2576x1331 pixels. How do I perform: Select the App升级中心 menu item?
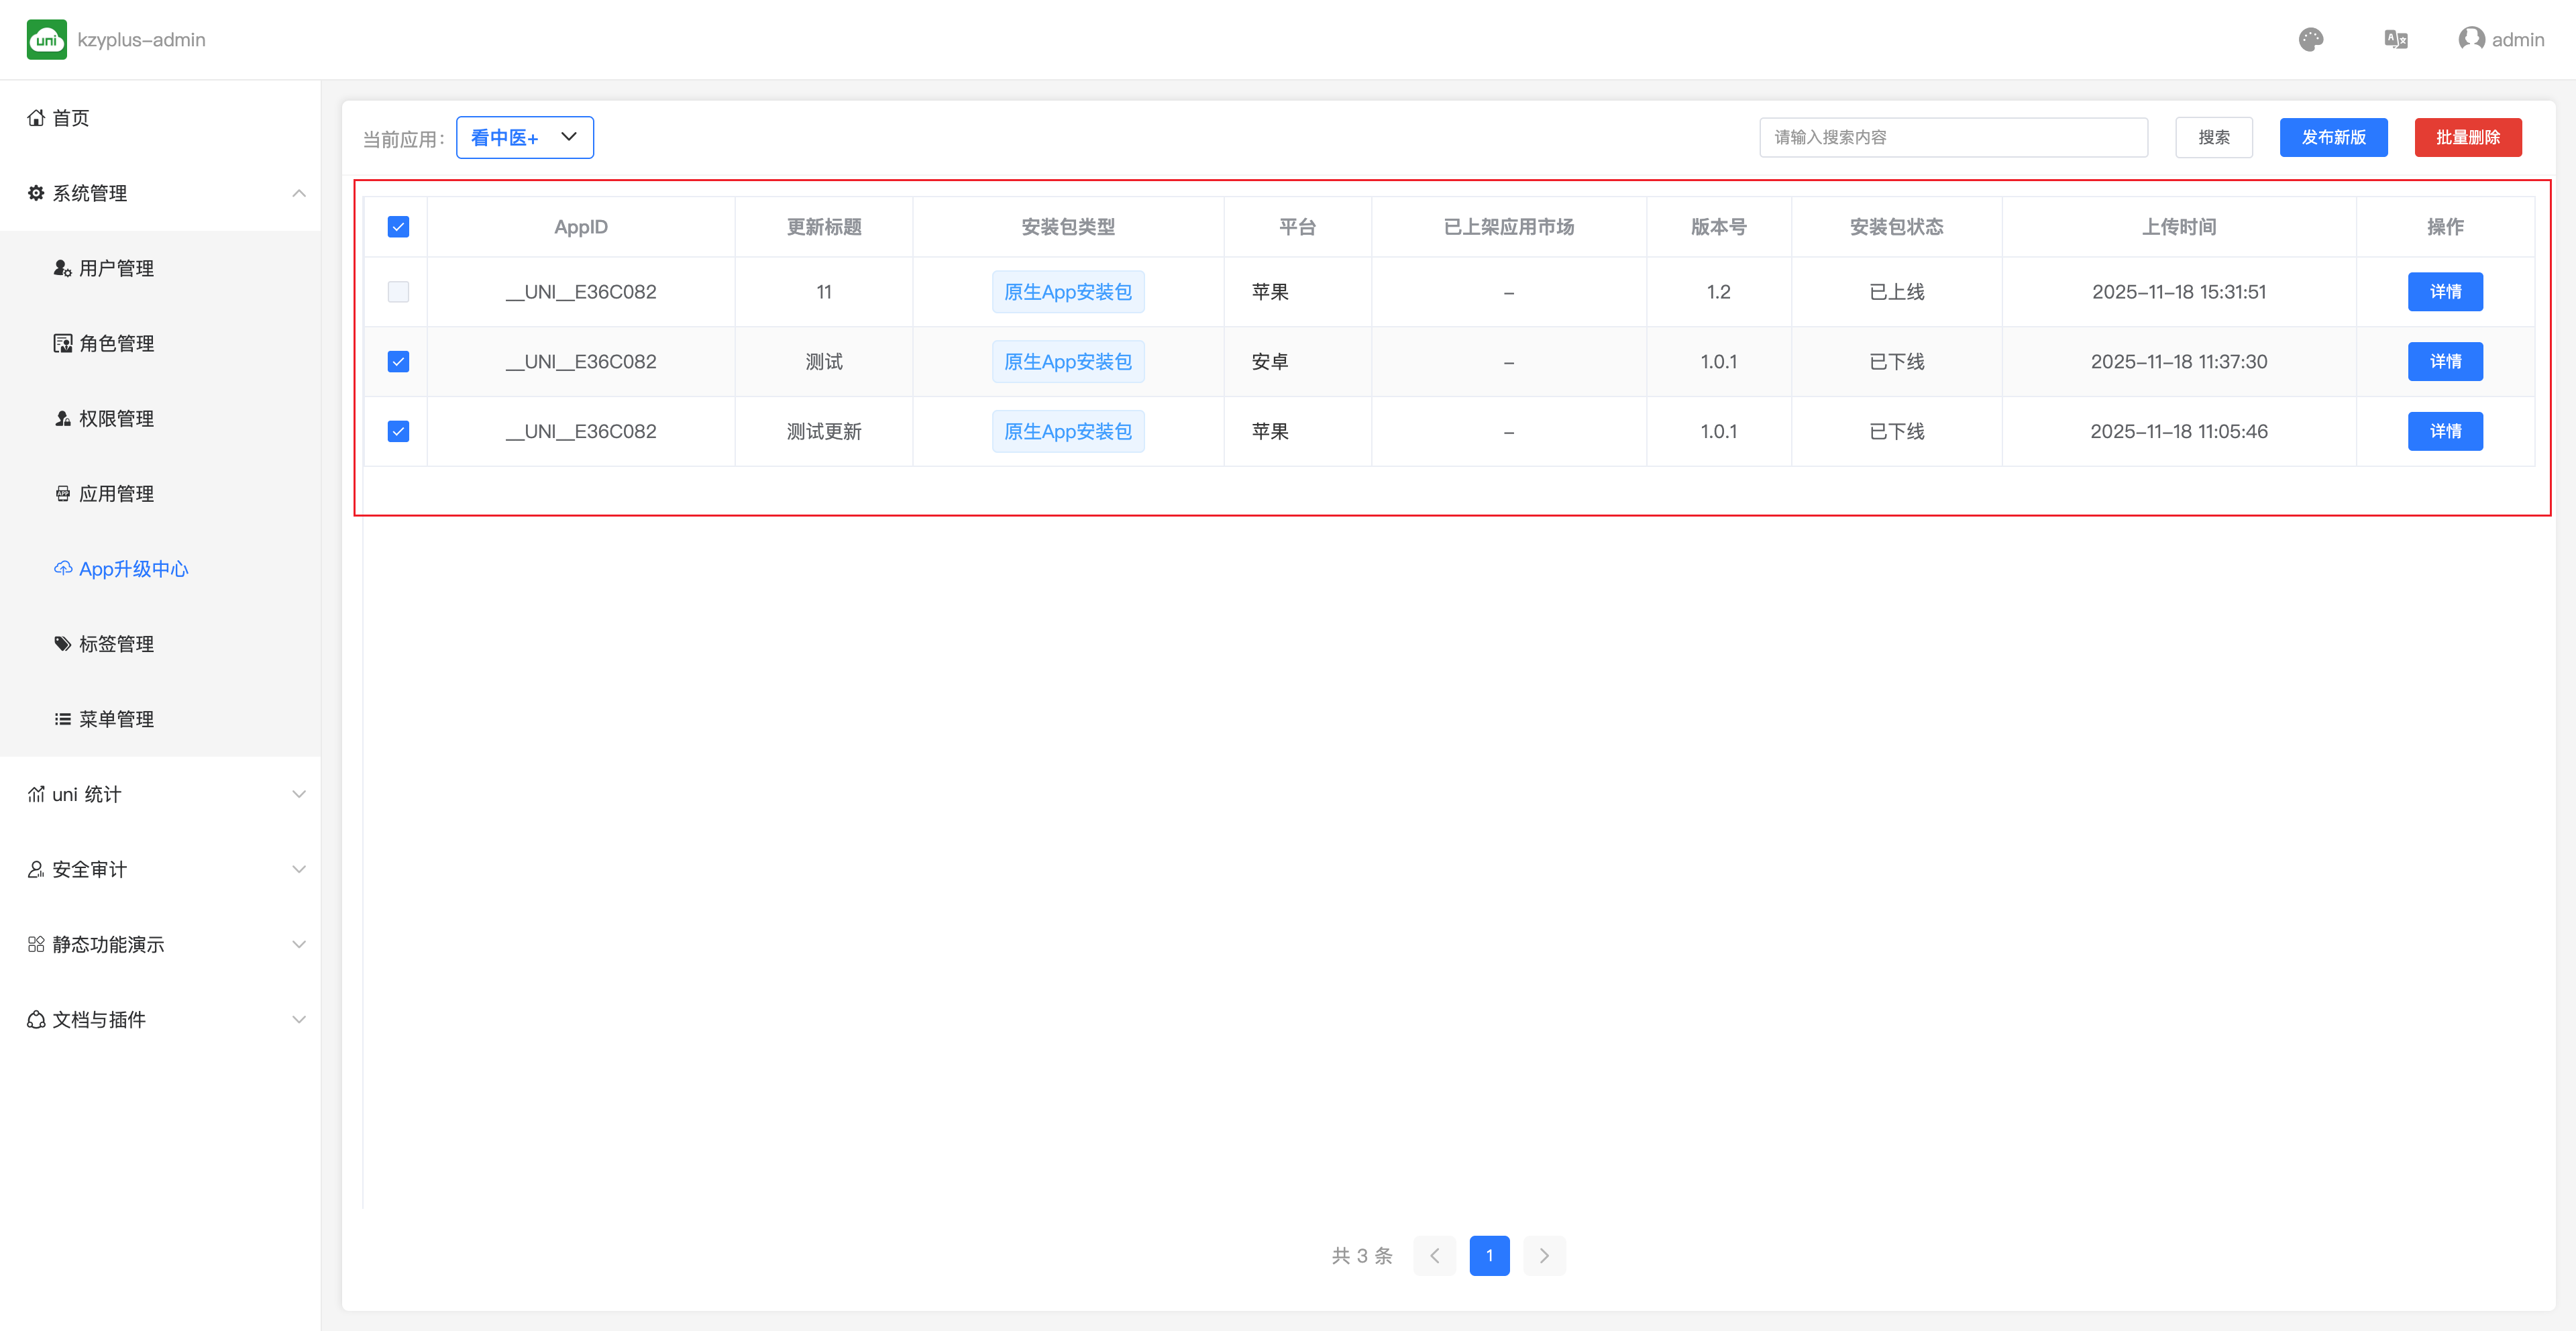[x=133, y=568]
